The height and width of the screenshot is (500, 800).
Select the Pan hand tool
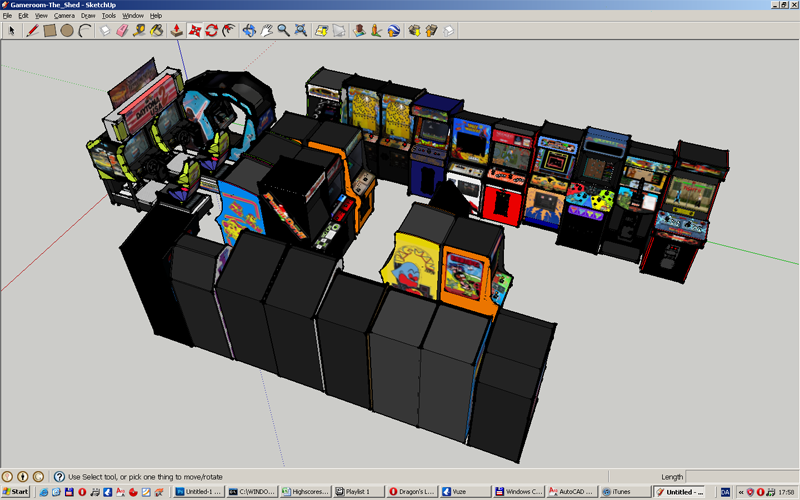pyautogui.click(x=266, y=31)
